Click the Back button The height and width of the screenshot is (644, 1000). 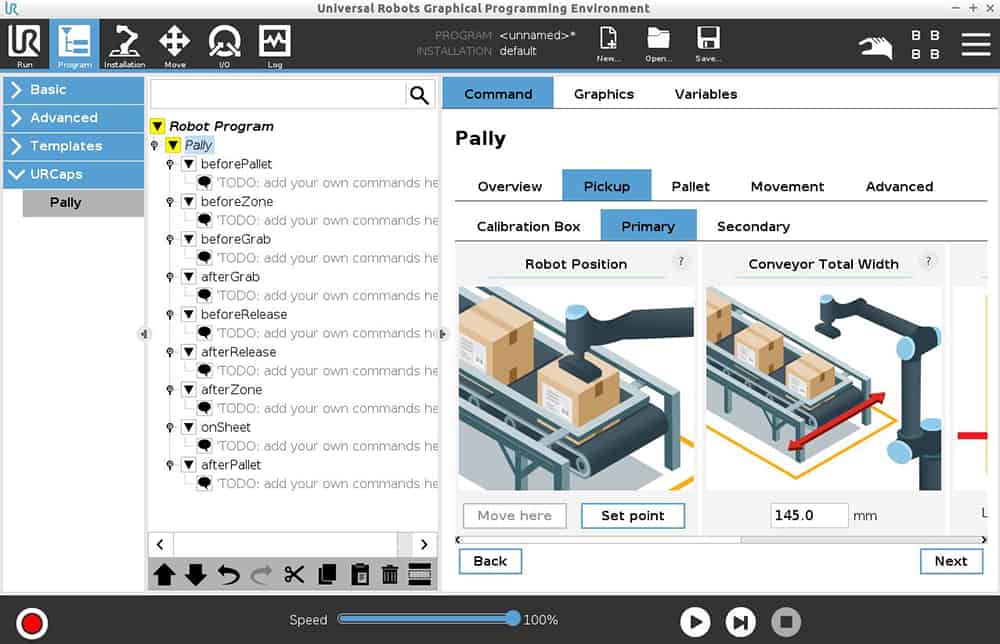click(490, 561)
